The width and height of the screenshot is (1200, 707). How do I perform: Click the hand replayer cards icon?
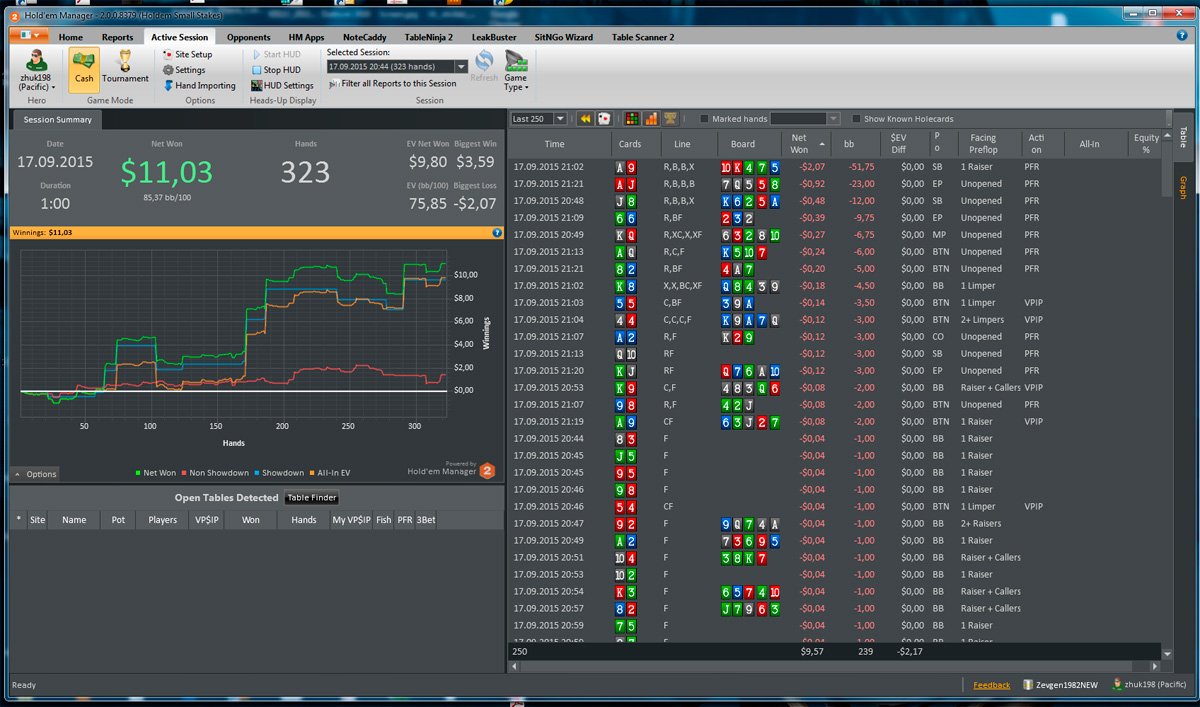[x=604, y=118]
